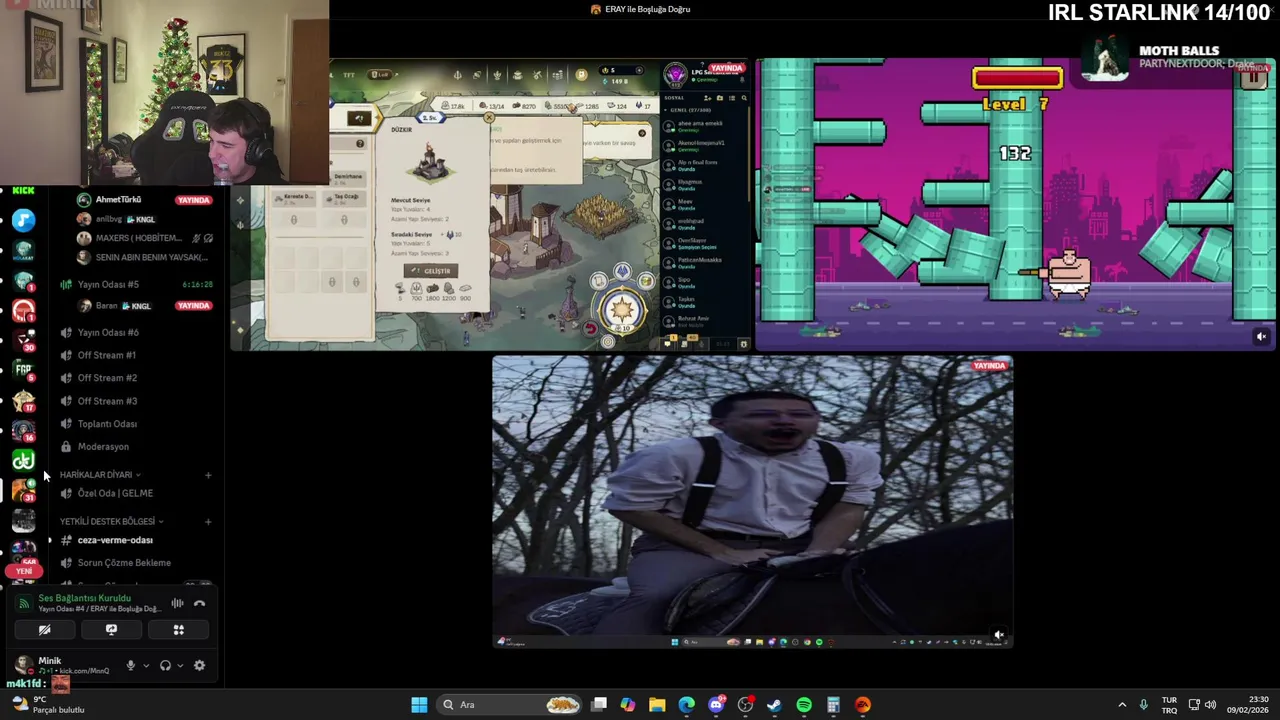Viewport: 1280px width, 720px height.
Task: Open Calculator from the taskbar
Action: (833, 705)
